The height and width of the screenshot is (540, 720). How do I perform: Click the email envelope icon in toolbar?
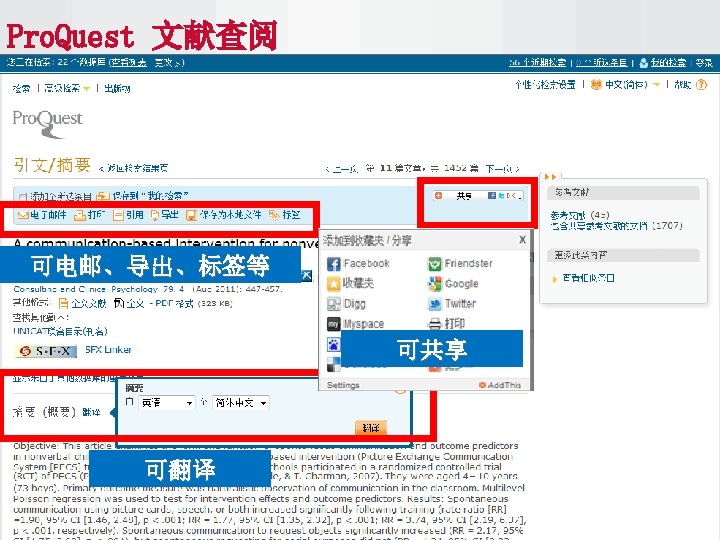[23, 215]
